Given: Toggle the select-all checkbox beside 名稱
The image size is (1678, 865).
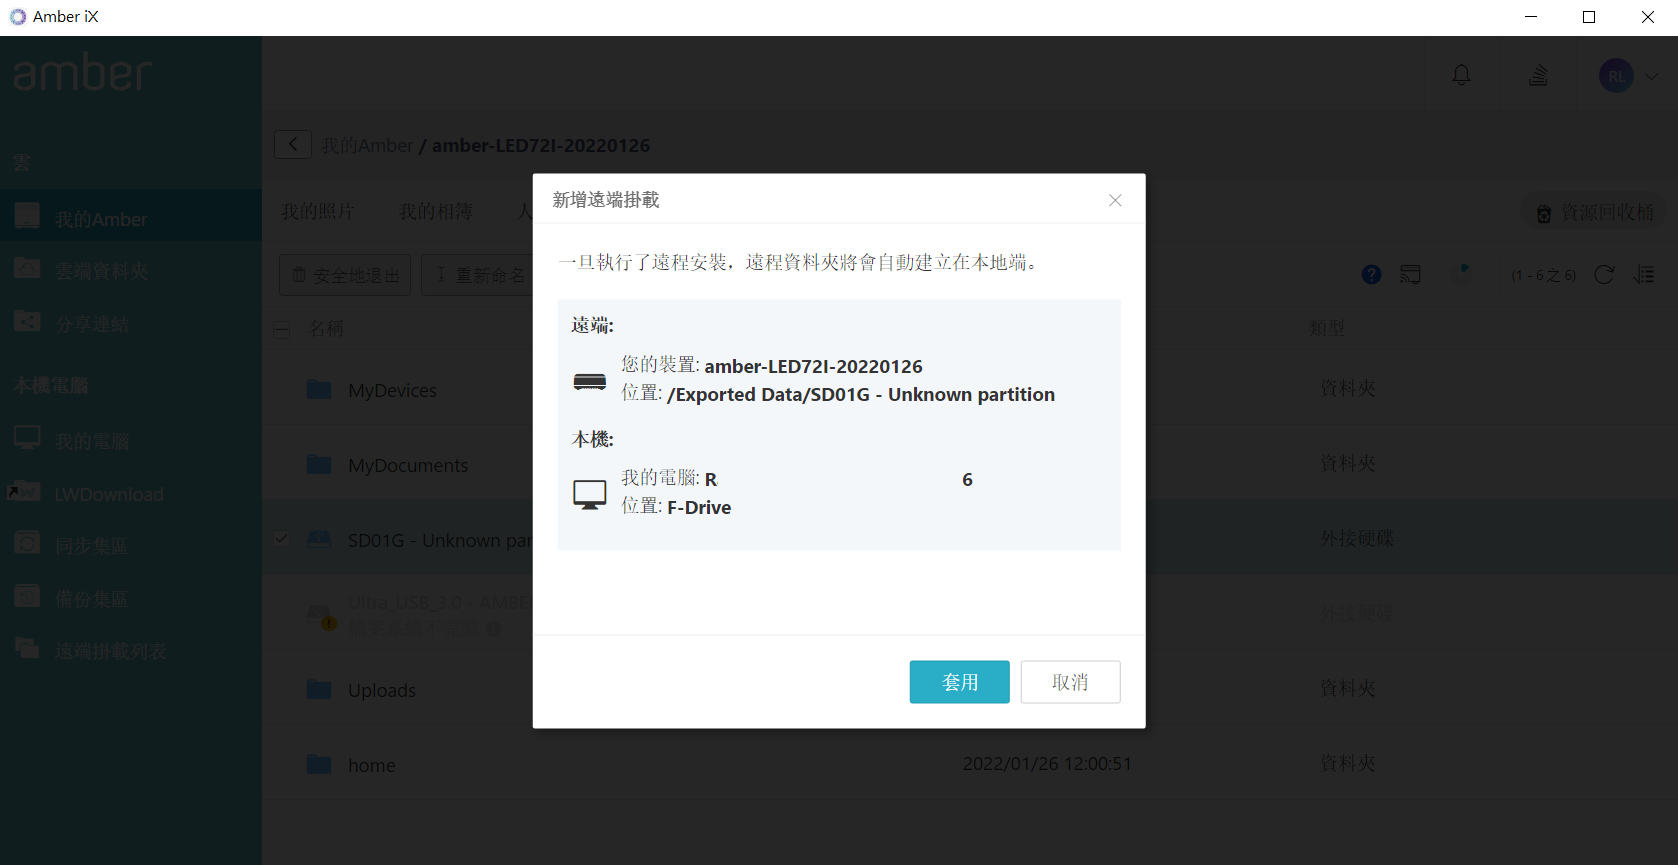Looking at the screenshot, I should pyautogui.click(x=282, y=329).
